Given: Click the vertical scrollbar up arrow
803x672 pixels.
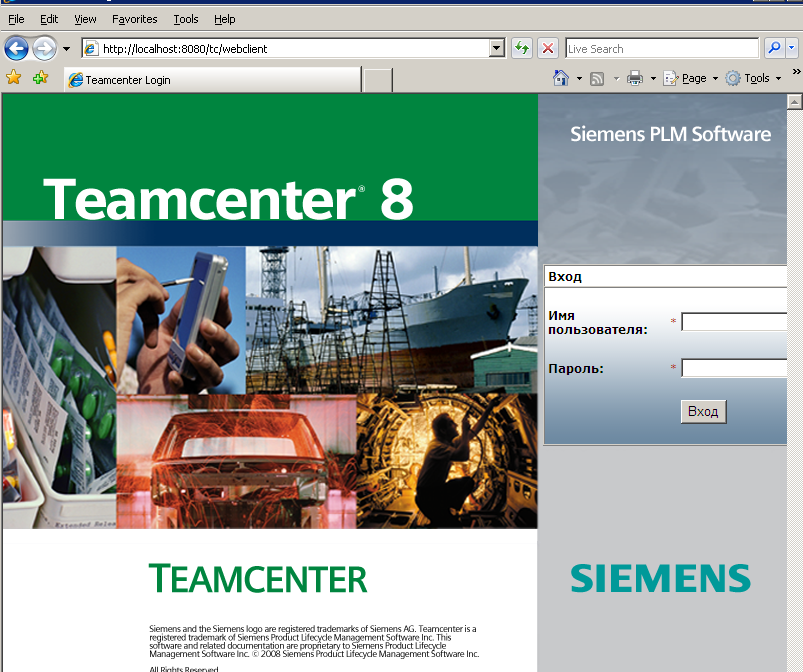Looking at the screenshot, I should [794, 101].
